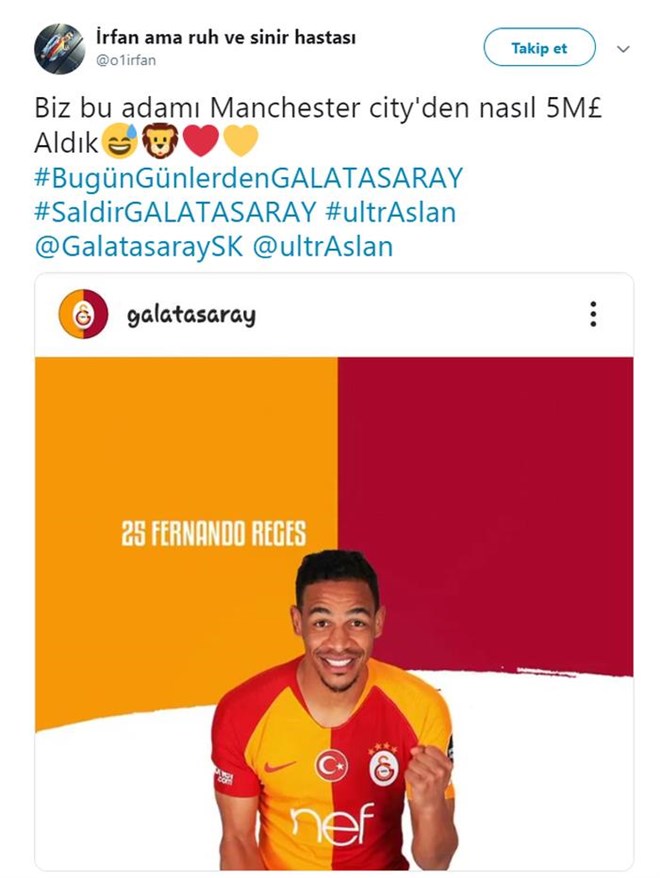Visit the @GalatasaraySK mention

[139, 247]
